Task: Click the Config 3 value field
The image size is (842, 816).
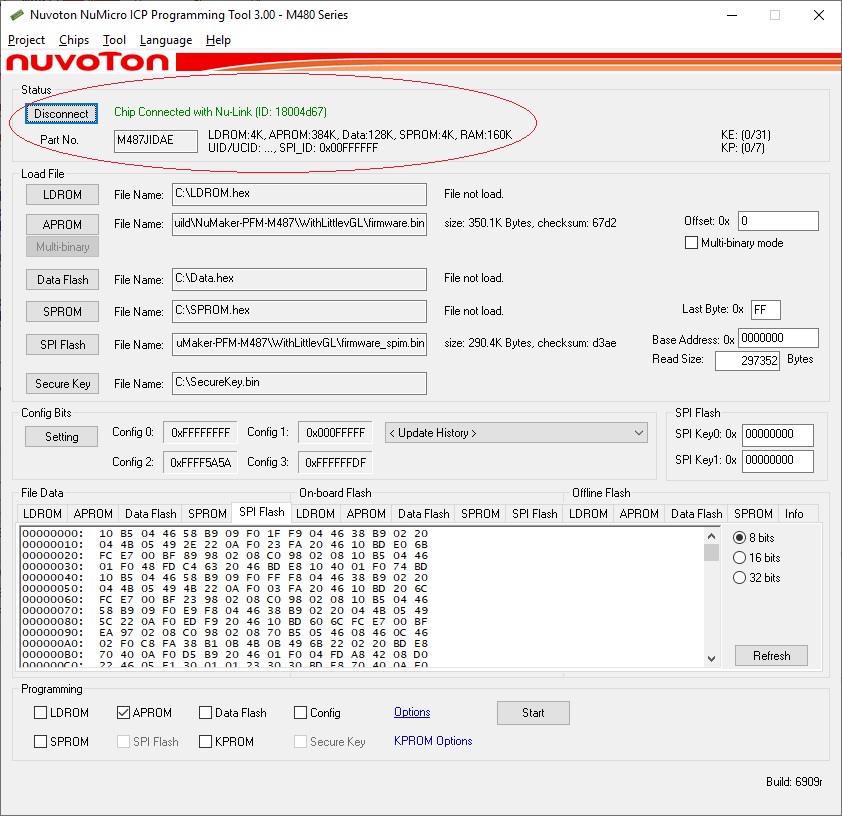Action: point(335,463)
